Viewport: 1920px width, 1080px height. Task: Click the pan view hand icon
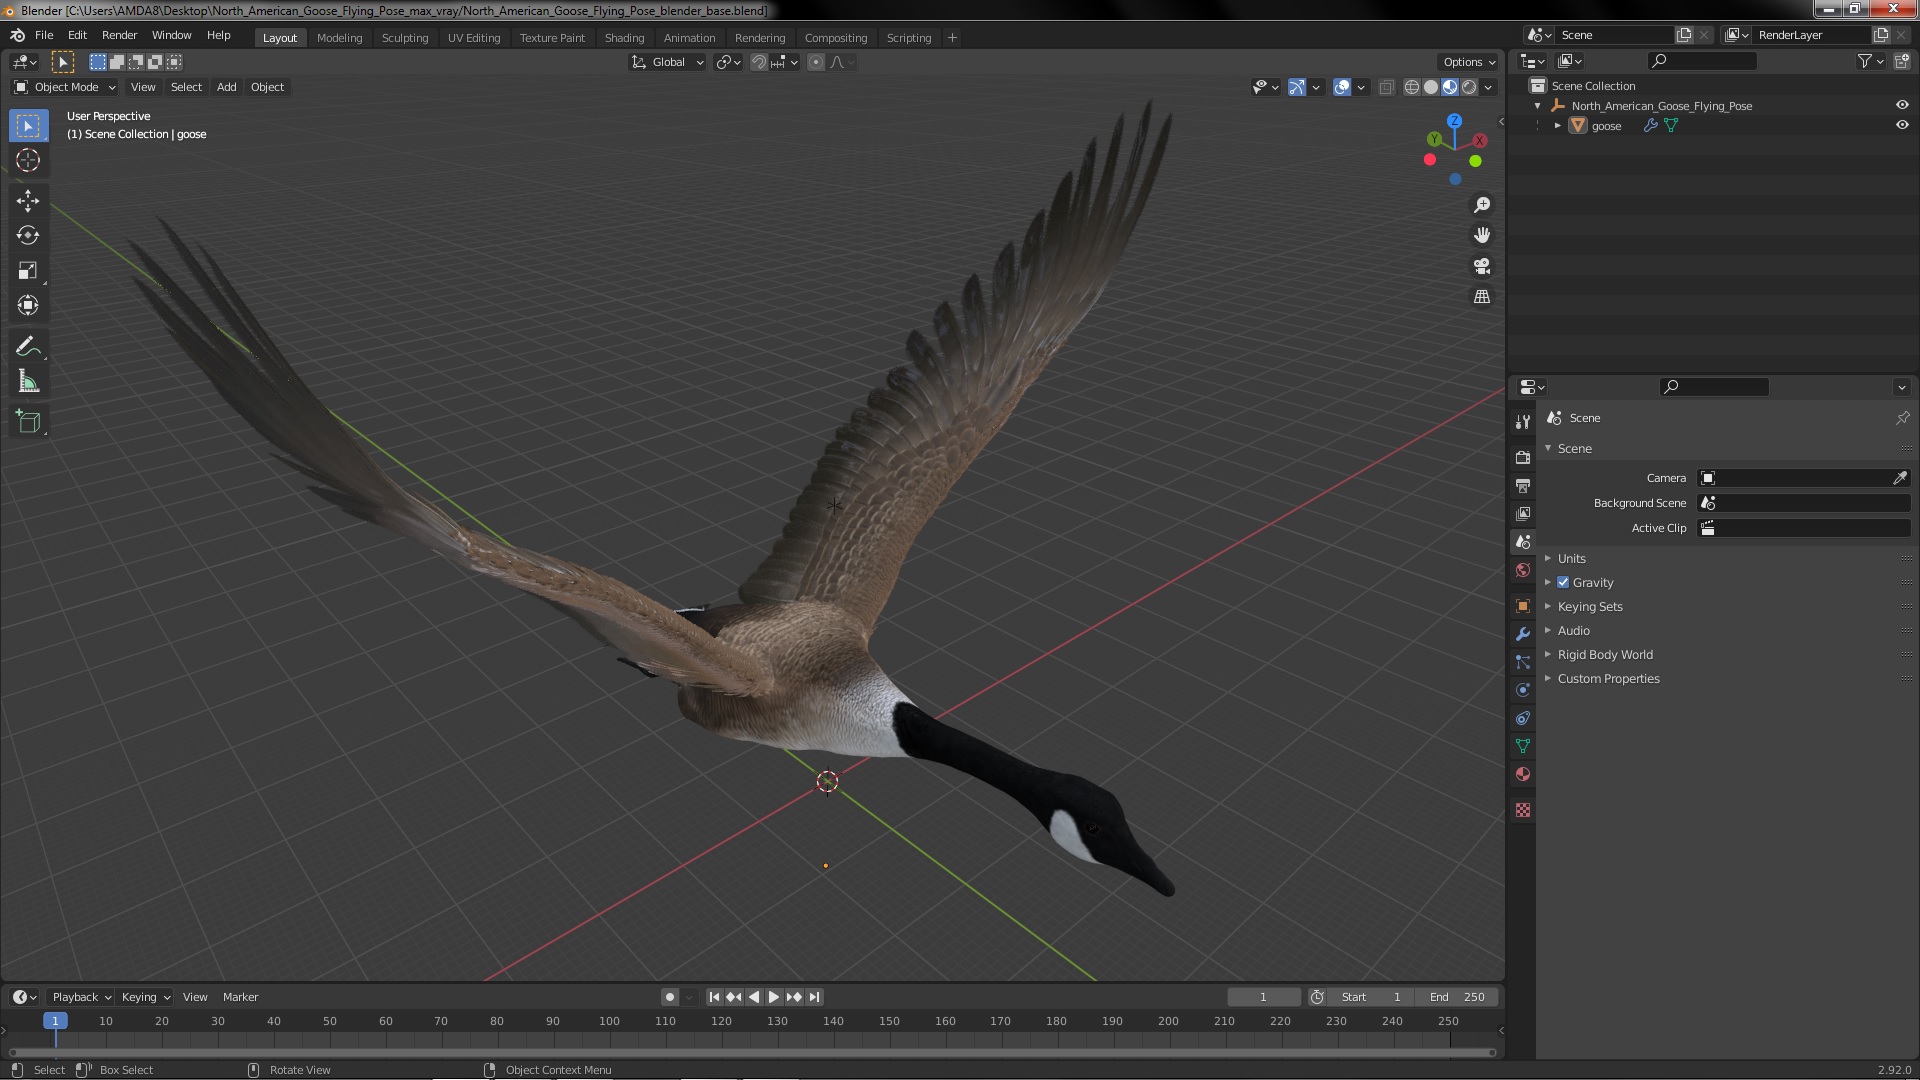[x=1482, y=235]
